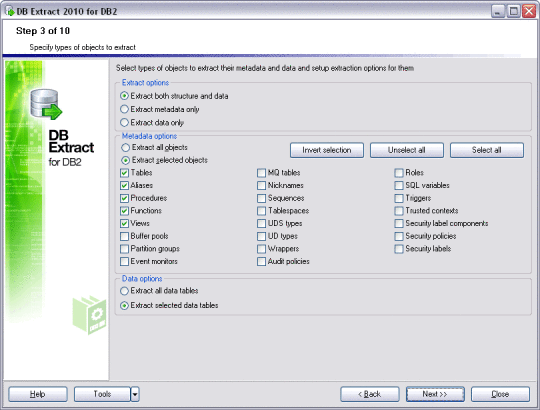Check the Sequences checkbox

[x=261, y=198]
